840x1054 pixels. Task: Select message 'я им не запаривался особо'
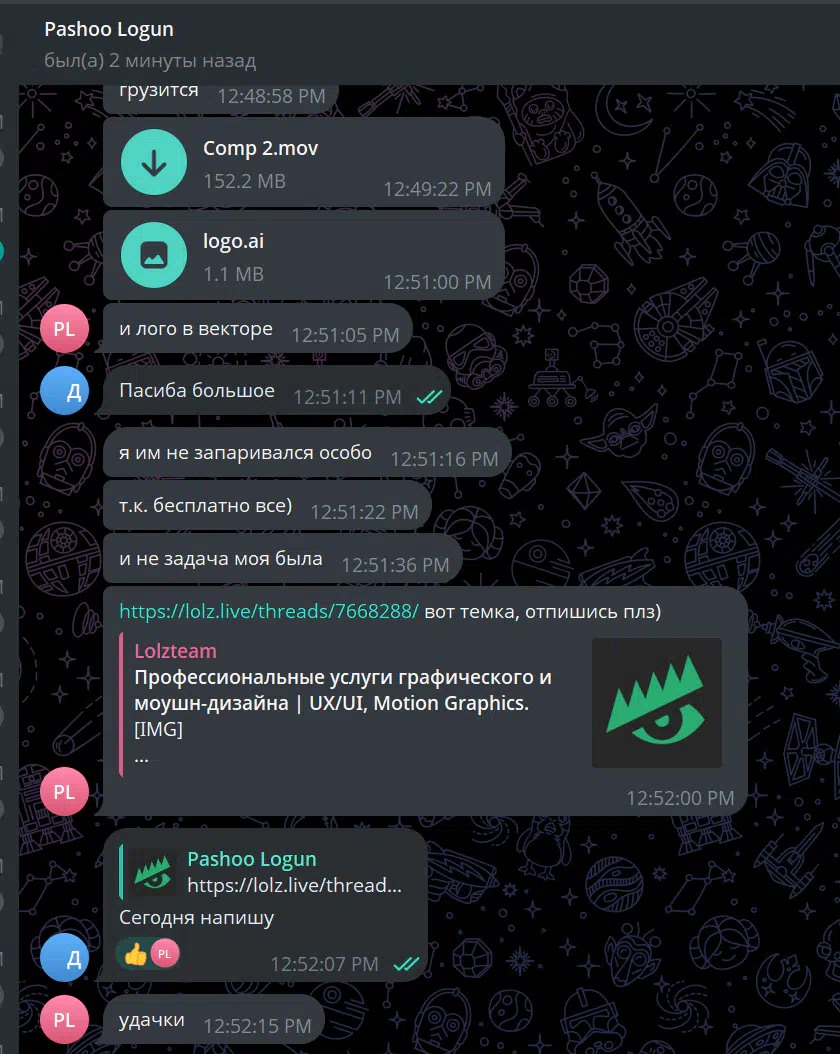[307, 452]
